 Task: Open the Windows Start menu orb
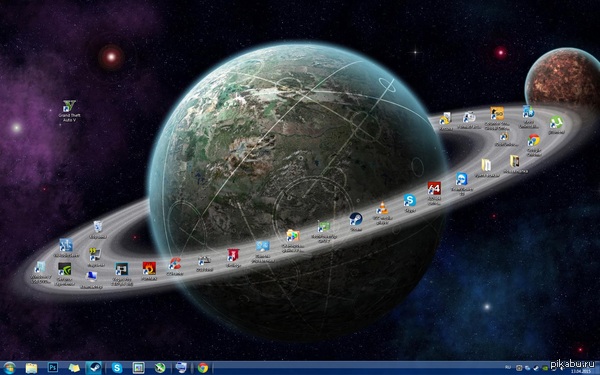tap(9, 368)
